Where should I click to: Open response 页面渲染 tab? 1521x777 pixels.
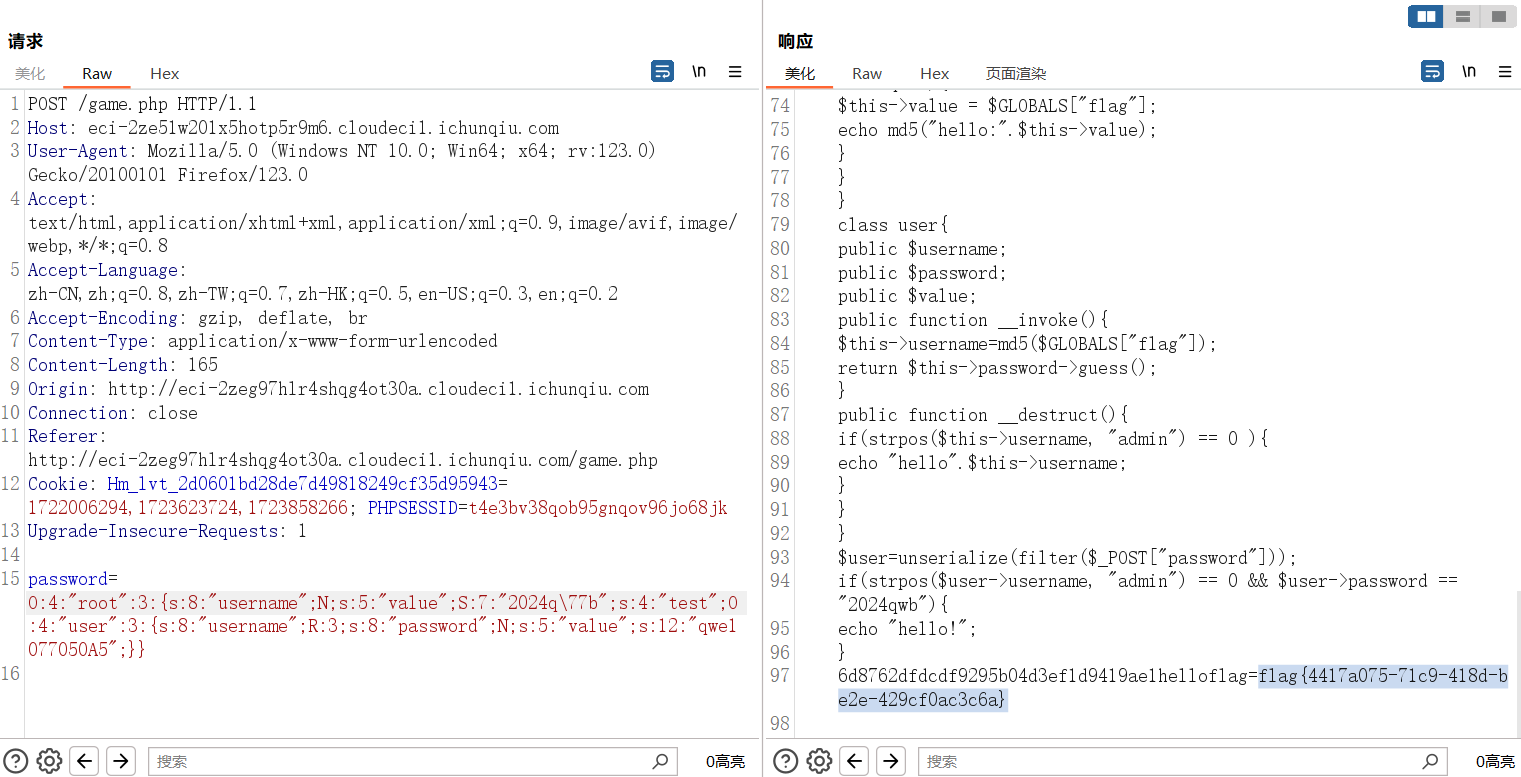1016,73
